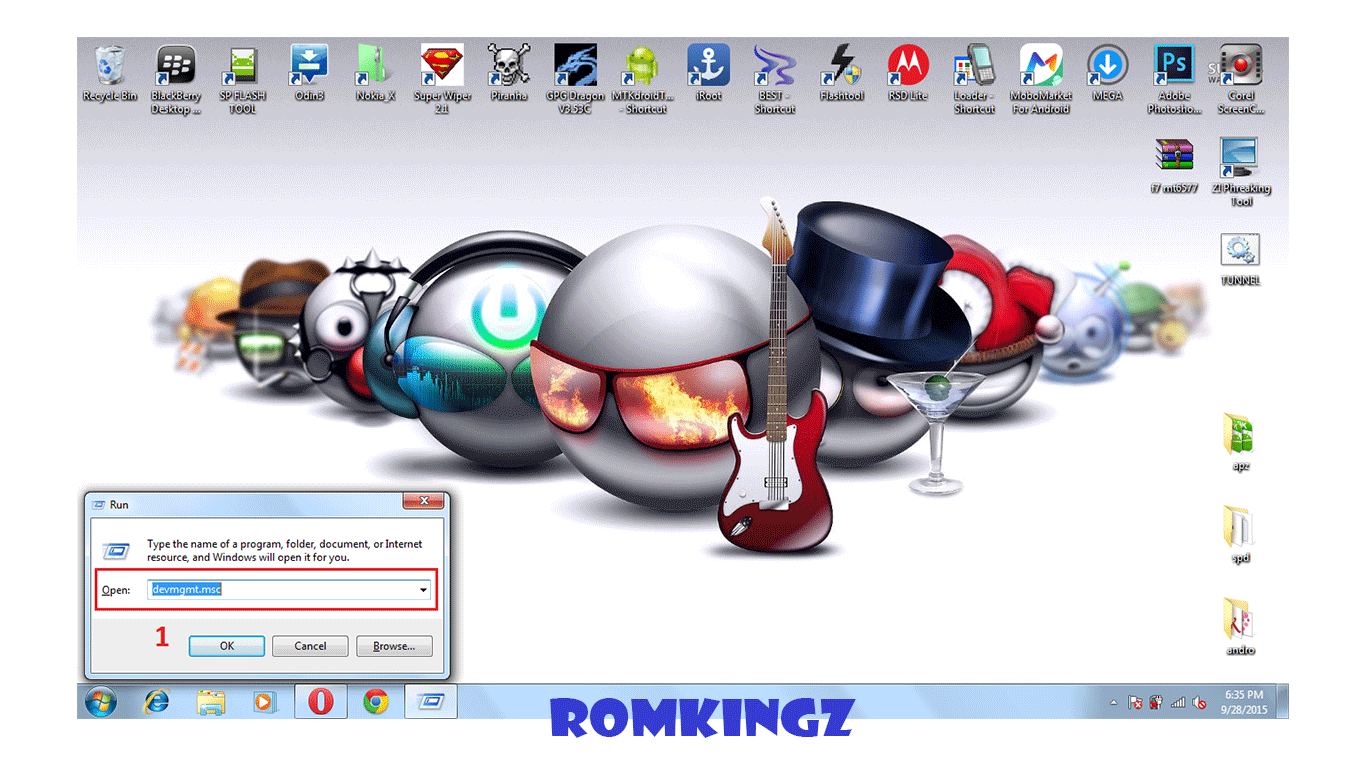Select the TUNNEL gear icon
1366x768 pixels.
tap(1240, 259)
